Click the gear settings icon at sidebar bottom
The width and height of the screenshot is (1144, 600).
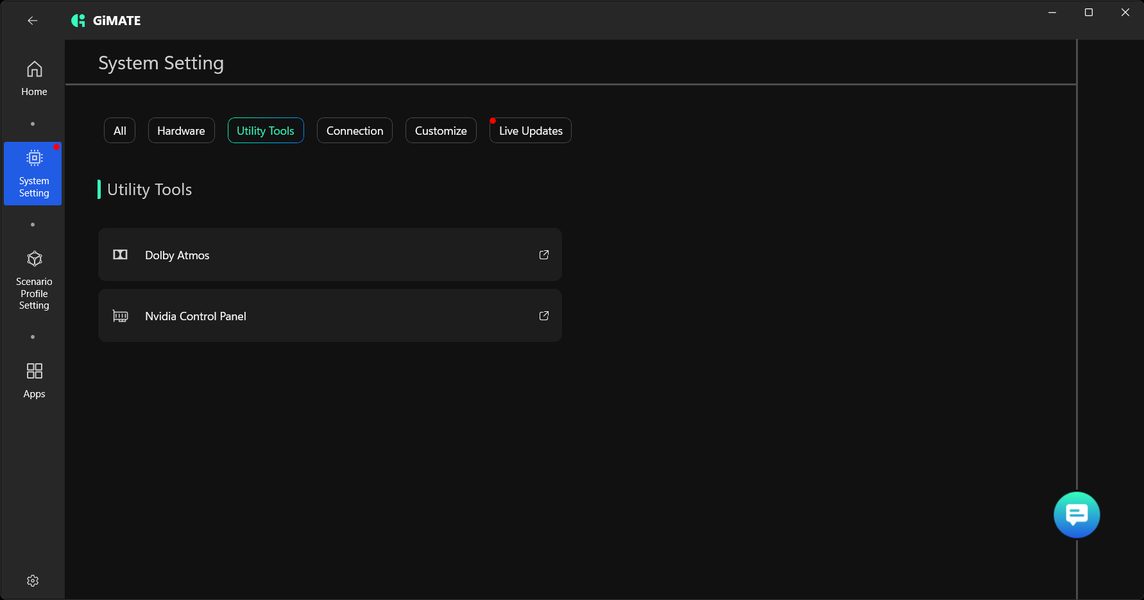click(33, 581)
